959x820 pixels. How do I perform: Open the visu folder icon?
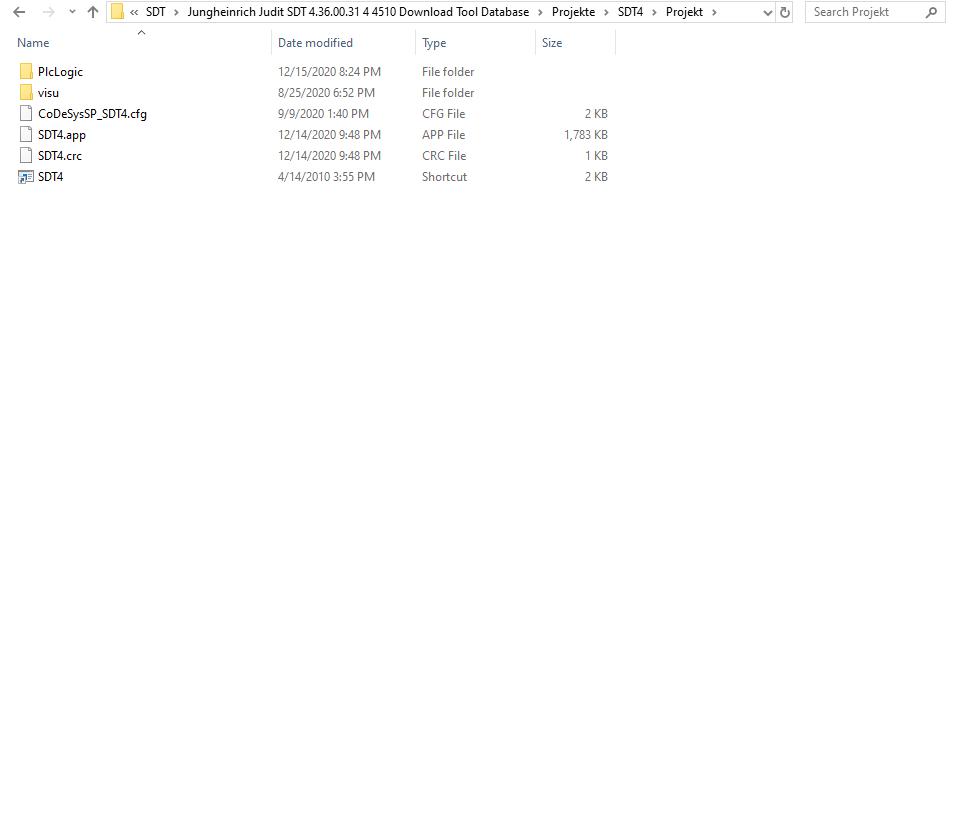coord(25,92)
